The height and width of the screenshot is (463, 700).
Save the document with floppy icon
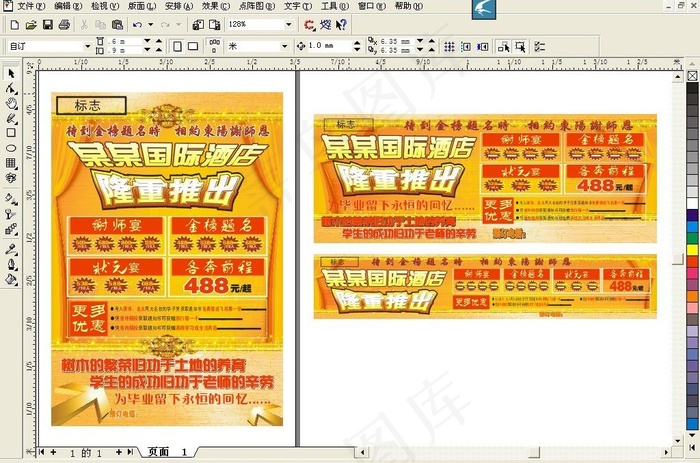48,25
